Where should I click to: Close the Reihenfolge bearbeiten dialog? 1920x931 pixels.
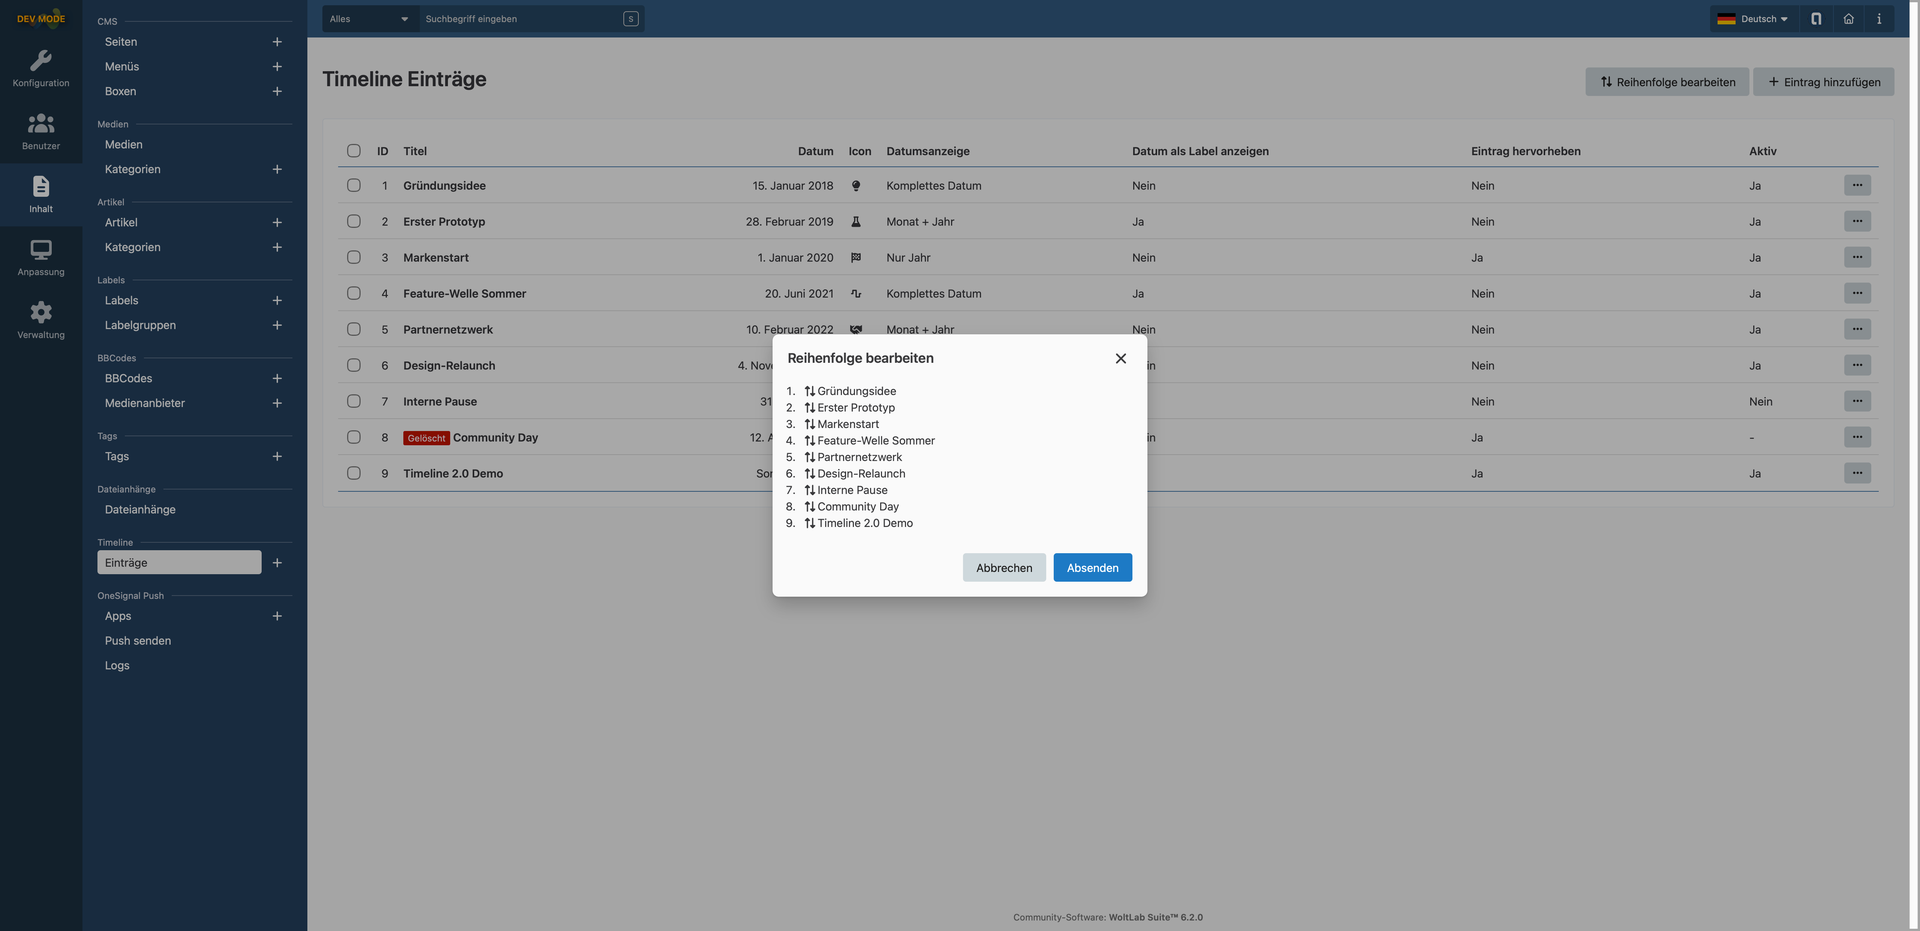click(x=1120, y=359)
